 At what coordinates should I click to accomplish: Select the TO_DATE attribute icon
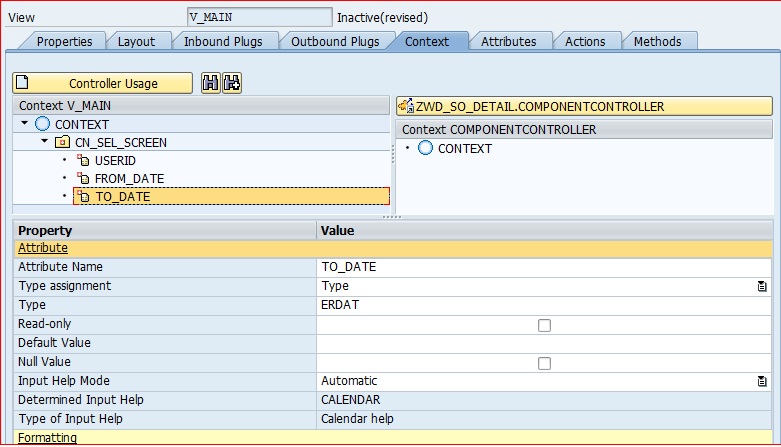tap(83, 196)
